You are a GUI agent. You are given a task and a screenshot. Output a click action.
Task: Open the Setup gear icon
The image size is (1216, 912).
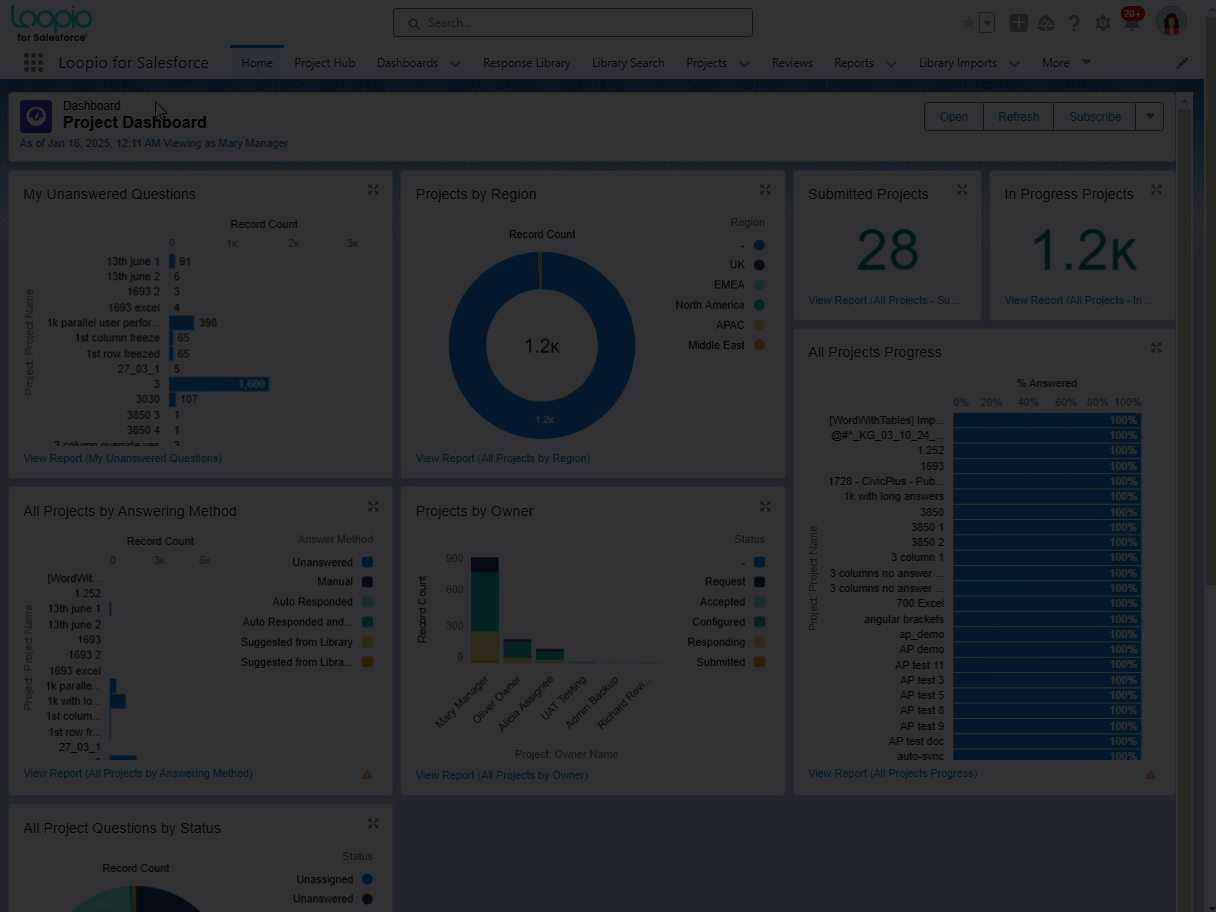[x=1103, y=23]
